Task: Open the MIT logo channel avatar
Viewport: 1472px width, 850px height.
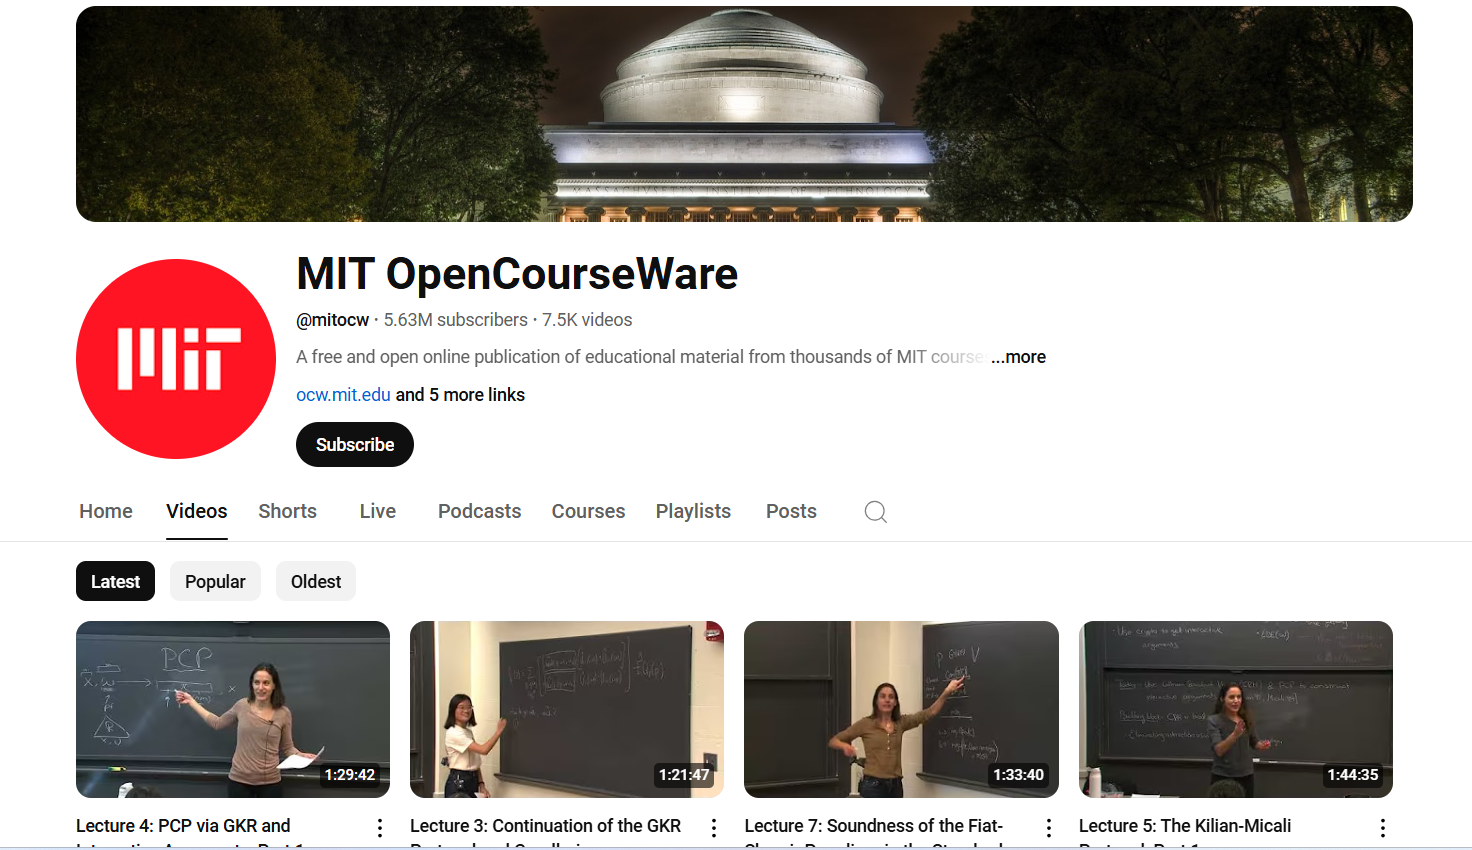Action: [x=176, y=359]
